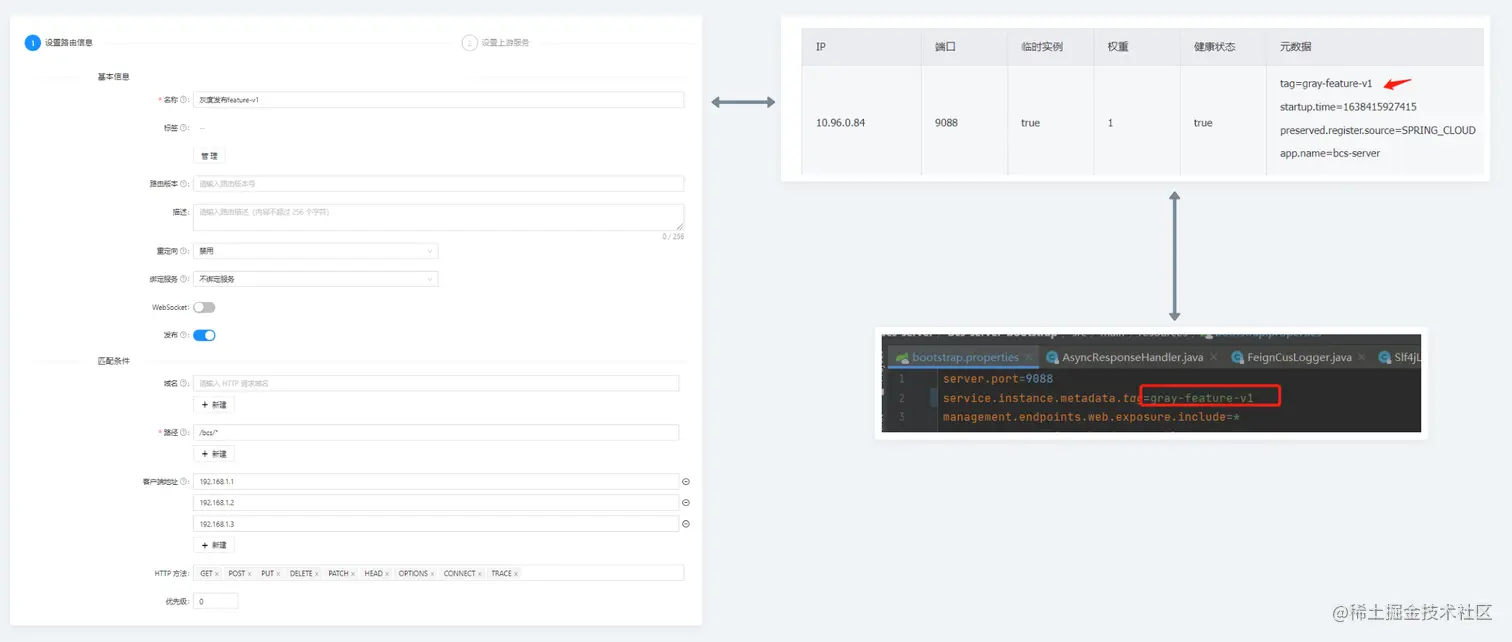The image size is (1512, 642).
Task: Remove the DELETE method tag
Action: pyautogui.click(x=316, y=573)
